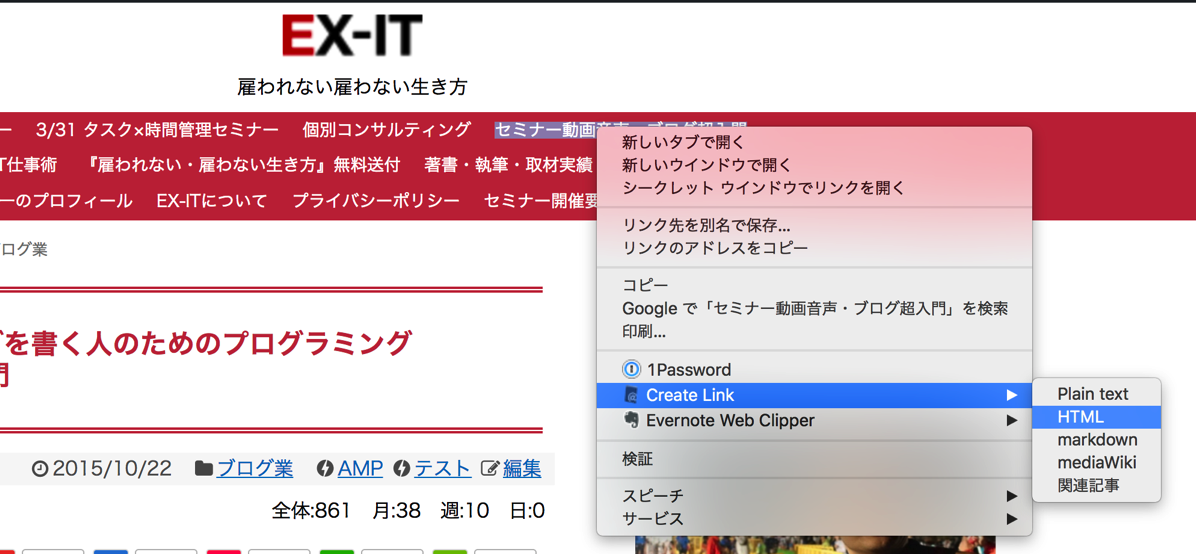This screenshot has height=554, width=1196.
Task: Click the pencil edit icon beside 編集
Action: pos(490,469)
